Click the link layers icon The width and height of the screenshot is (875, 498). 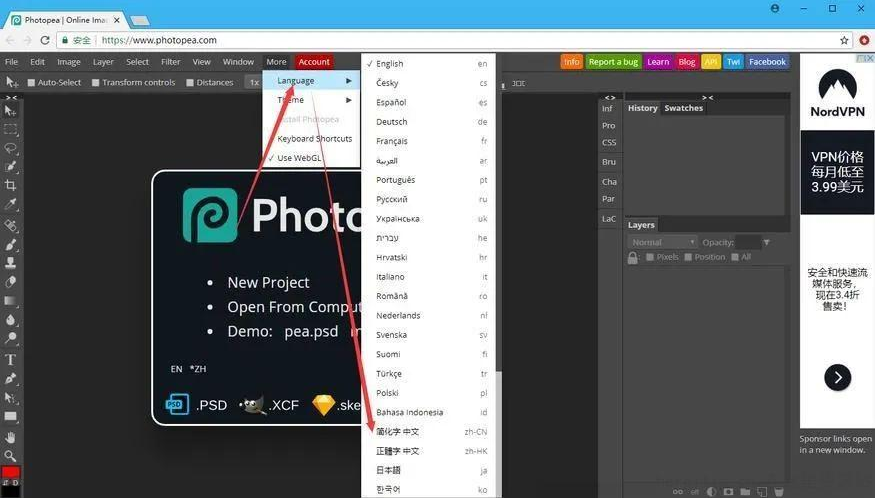pos(677,492)
